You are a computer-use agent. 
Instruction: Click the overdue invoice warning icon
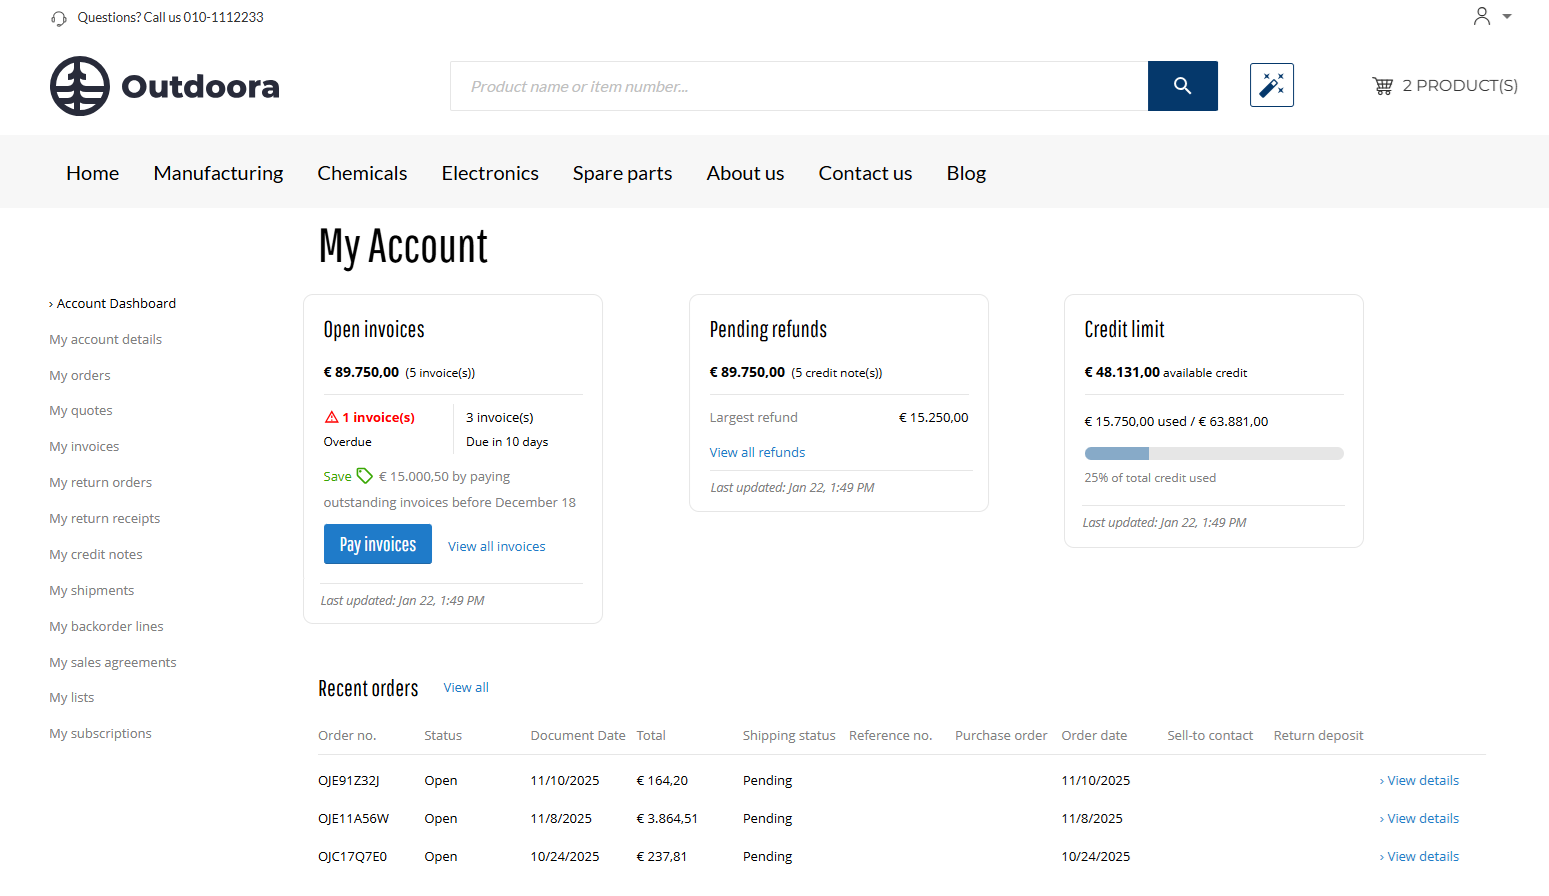[331, 417]
